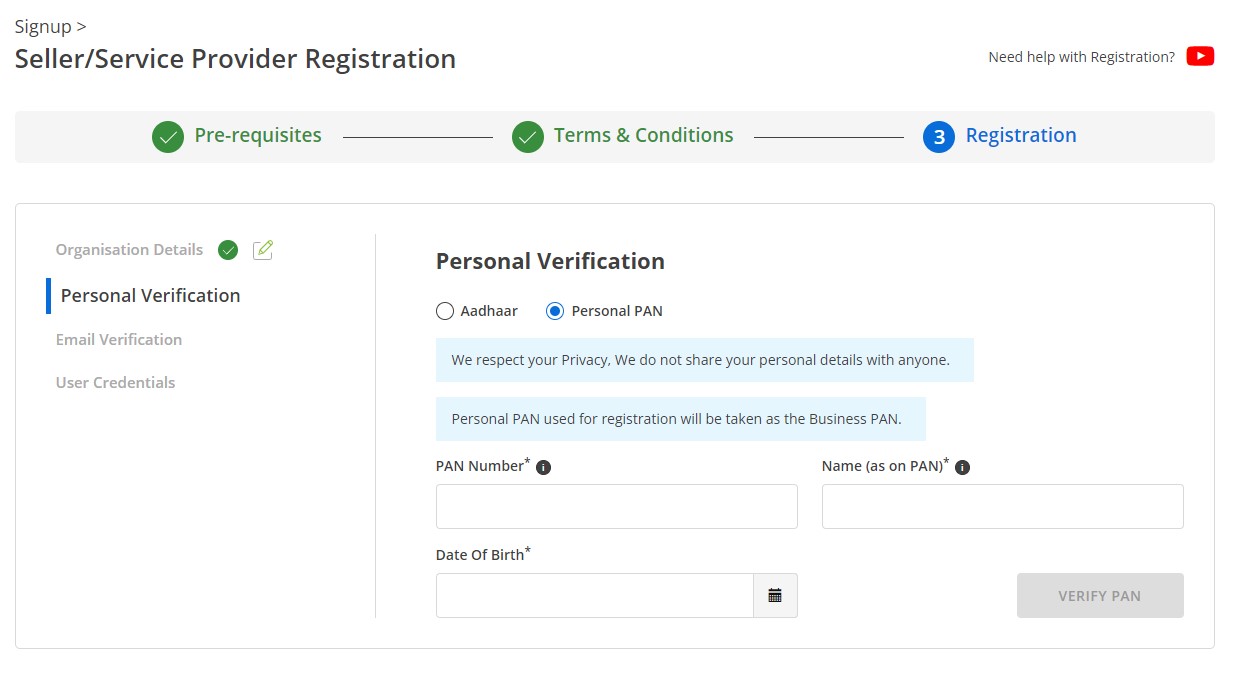
Task: Edit Organisation Details with pencil icon
Action: coord(263,250)
